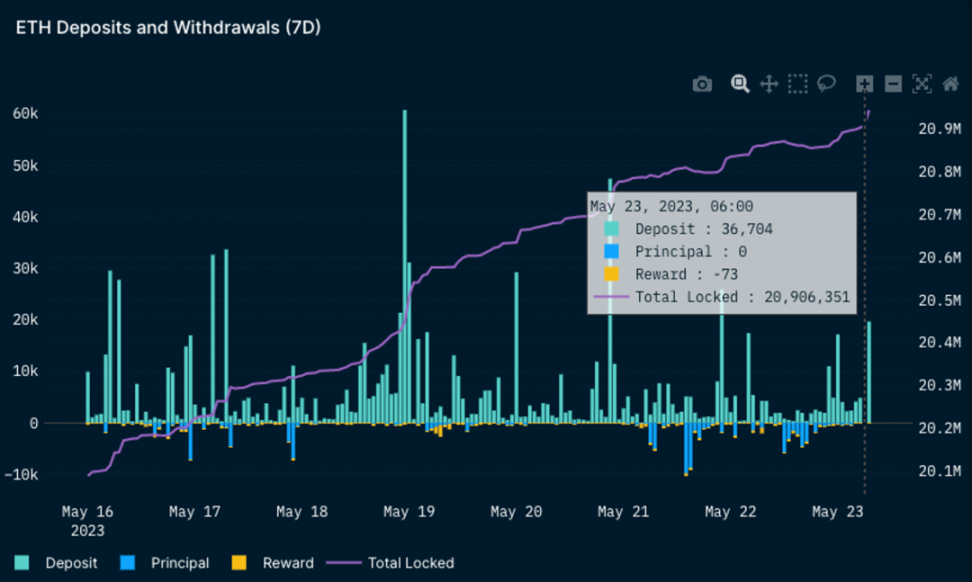
Task: Activate the Pan tool
Action: coord(769,84)
